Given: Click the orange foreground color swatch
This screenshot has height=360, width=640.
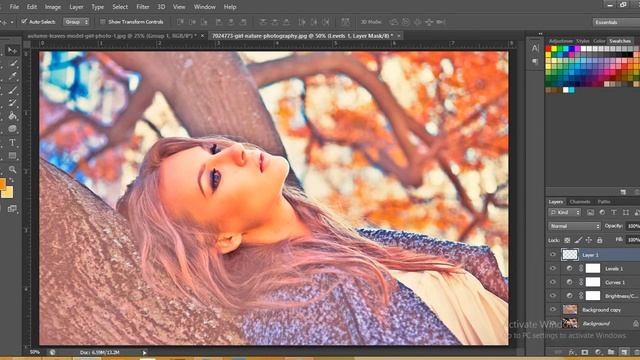Looking at the screenshot, I should click(2, 184).
